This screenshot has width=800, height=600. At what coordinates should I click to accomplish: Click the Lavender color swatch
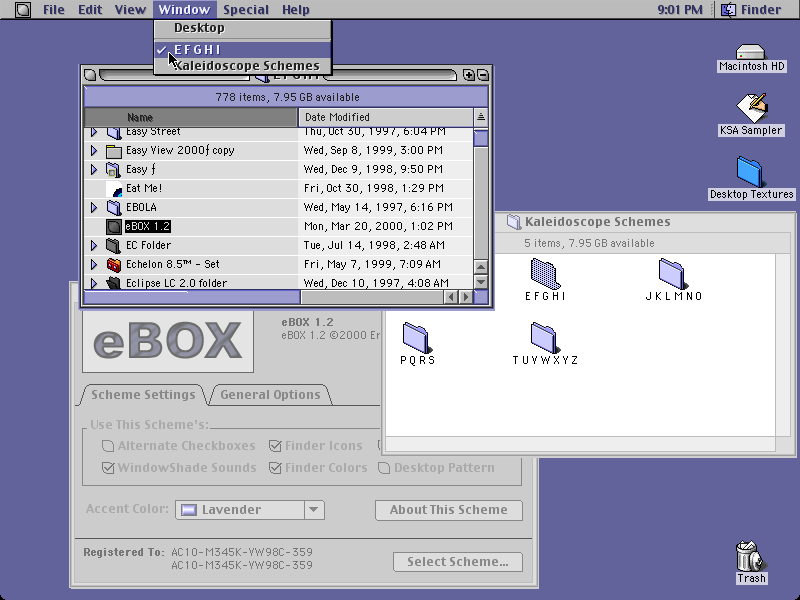tap(189, 510)
